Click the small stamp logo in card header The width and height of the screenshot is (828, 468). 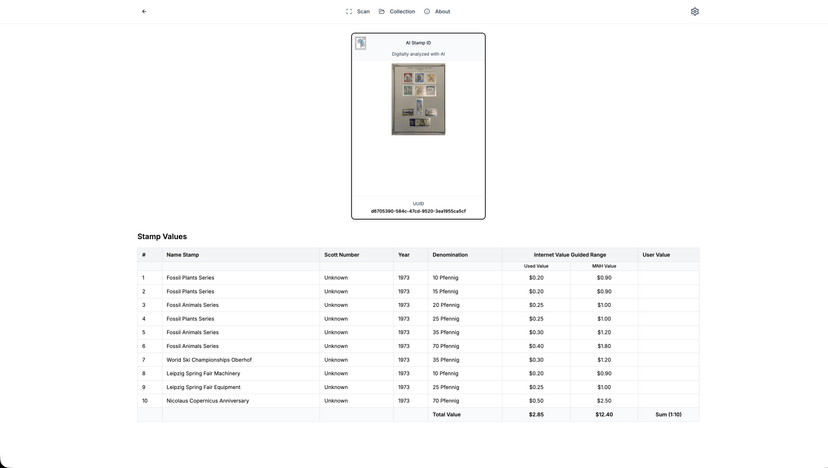(x=360, y=43)
